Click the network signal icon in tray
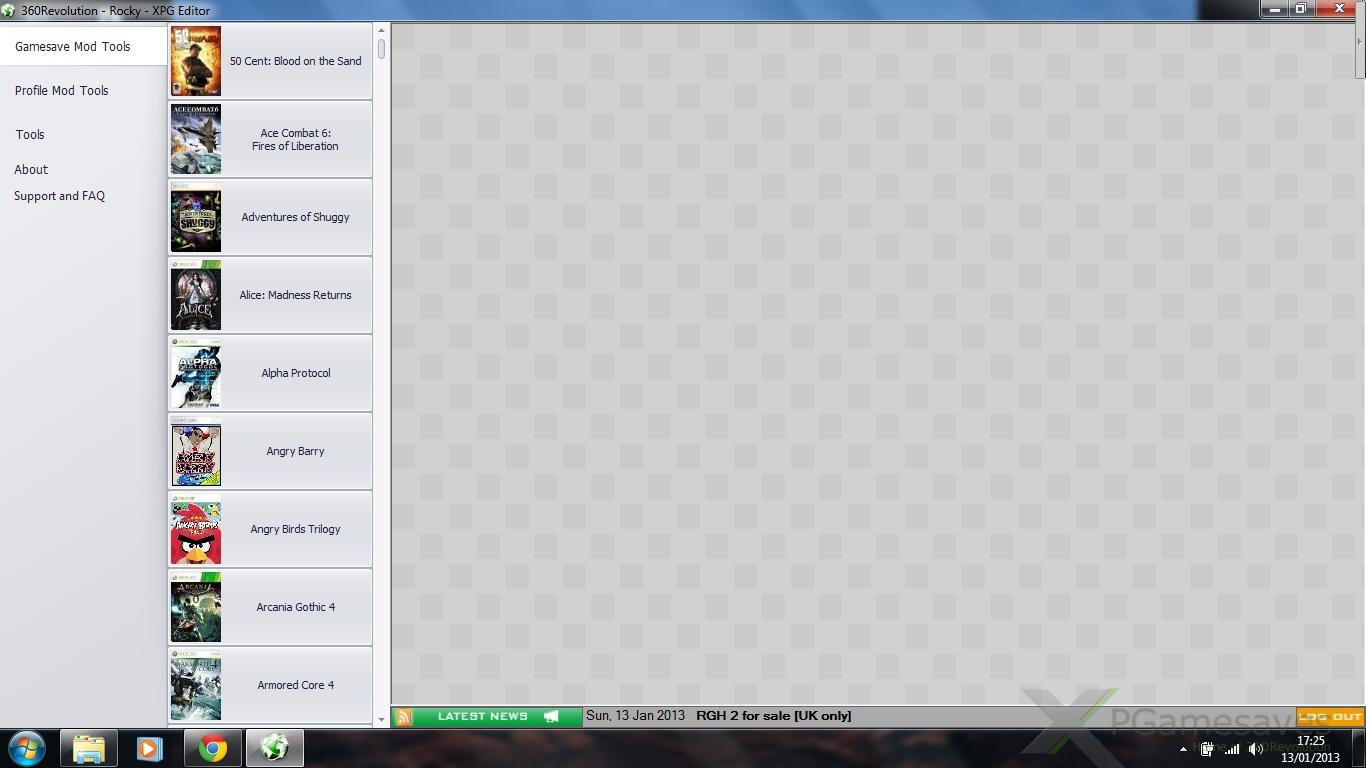The image size is (1366, 768). tap(1231, 749)
